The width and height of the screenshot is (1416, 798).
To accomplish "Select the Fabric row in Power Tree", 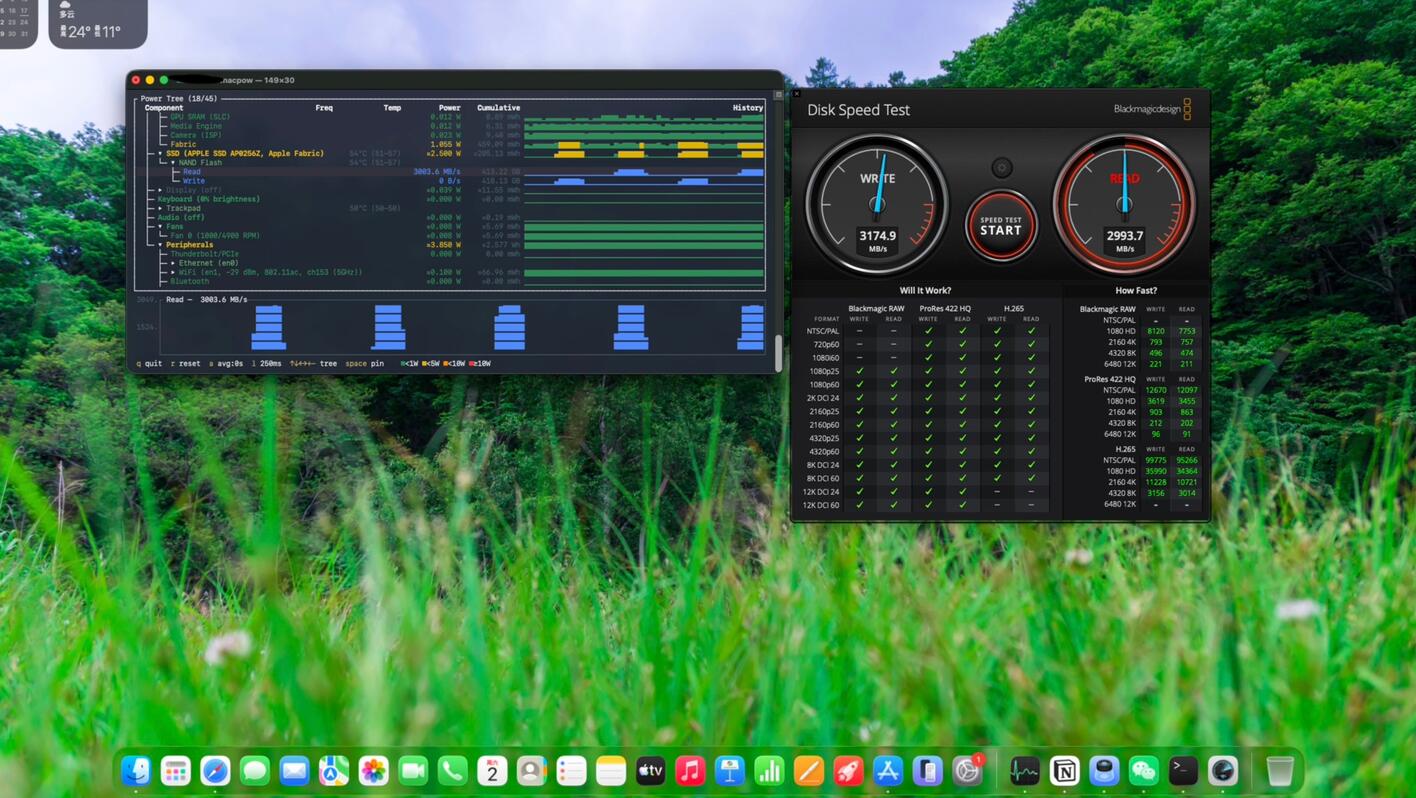I will pyautogui.click(x=450, y=144).
